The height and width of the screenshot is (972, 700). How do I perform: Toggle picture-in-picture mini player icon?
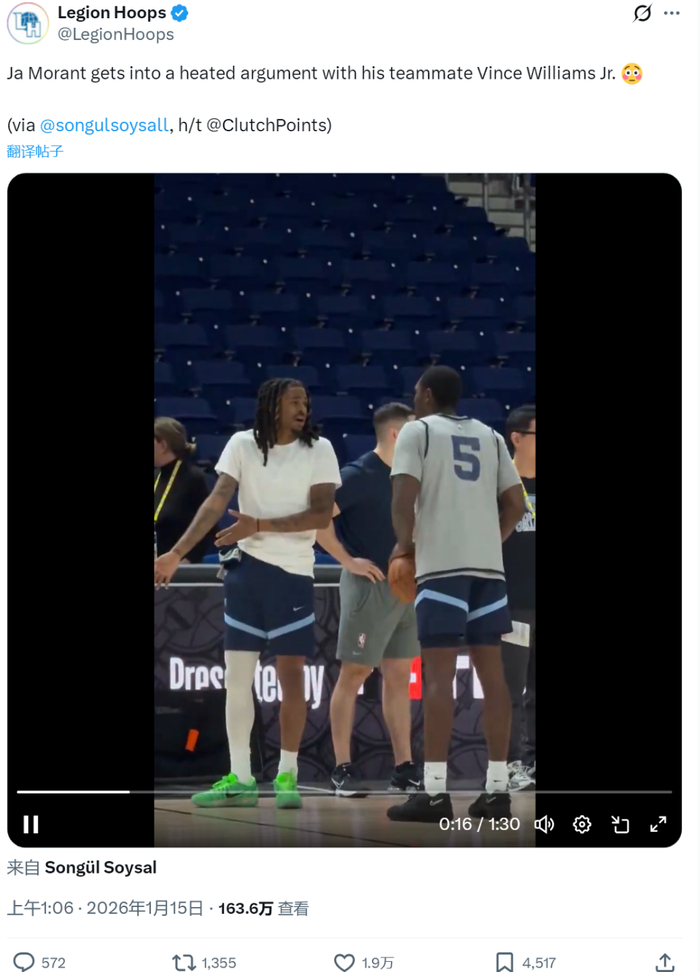click(x=620, y=824)
